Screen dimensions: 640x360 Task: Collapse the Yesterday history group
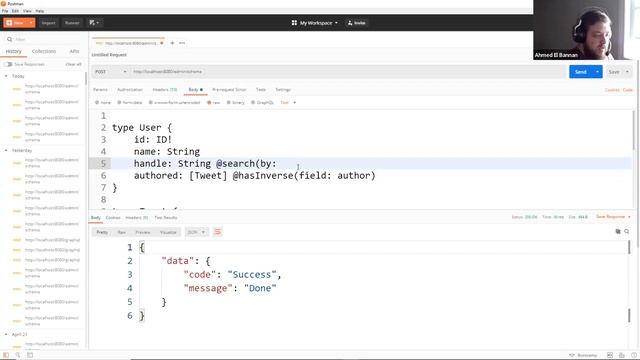click(x=6, y=151)
